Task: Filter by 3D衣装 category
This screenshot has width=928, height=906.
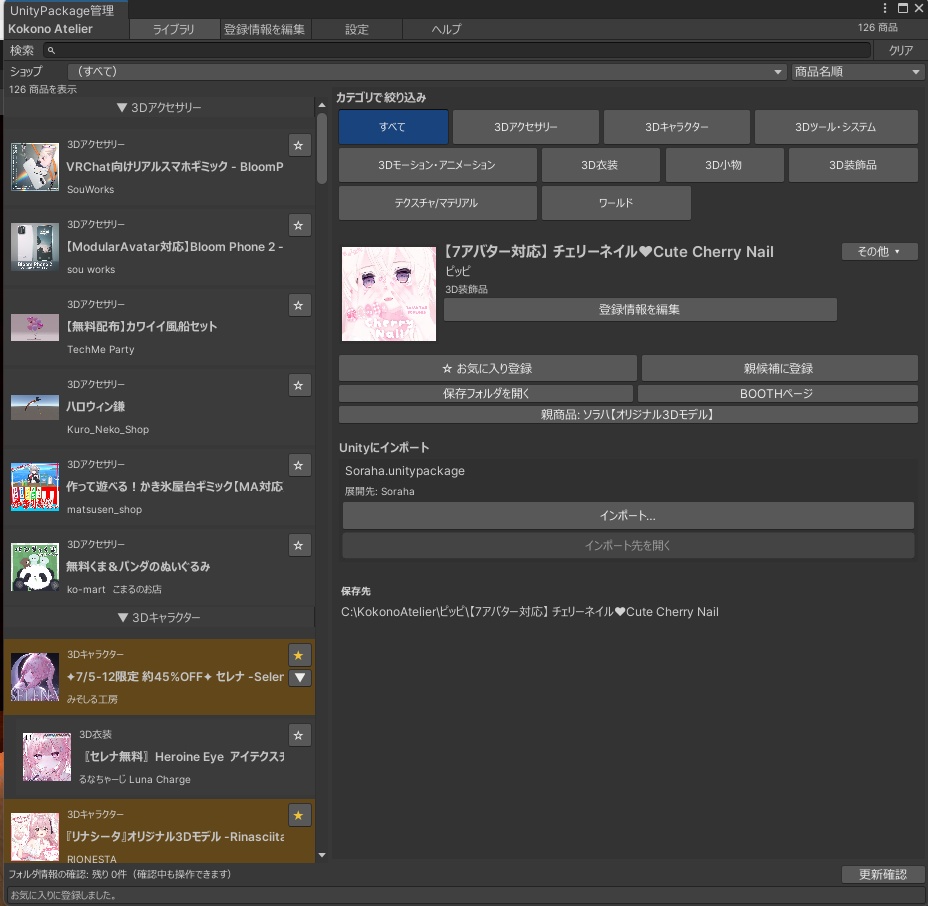Action: coord(600,165)
